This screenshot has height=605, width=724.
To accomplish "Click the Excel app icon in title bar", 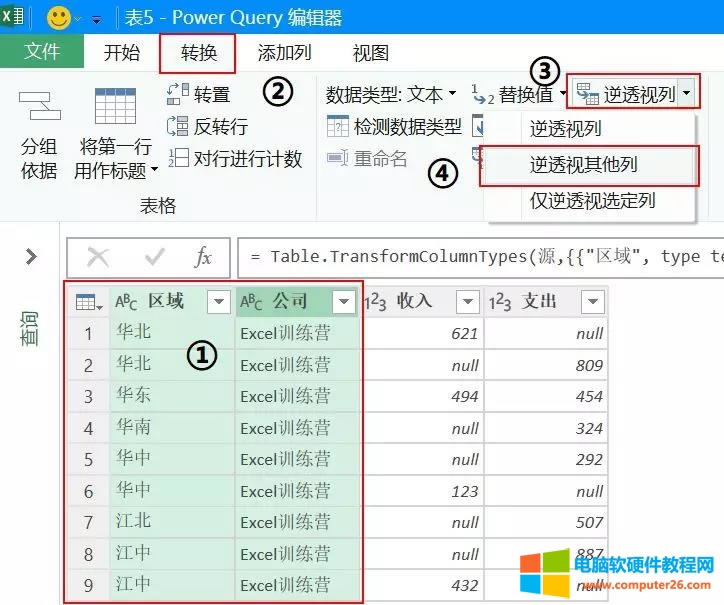I will (x=12, y=16).
